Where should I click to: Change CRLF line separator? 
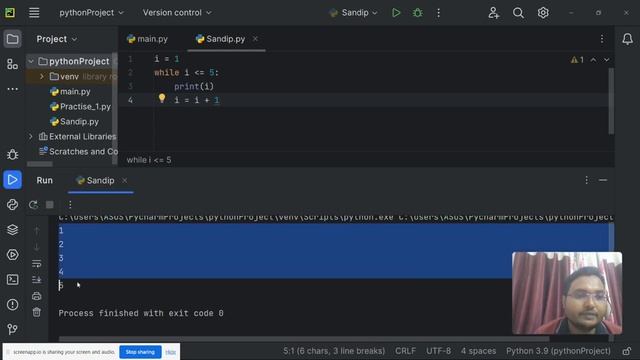[x=405, y=351]
